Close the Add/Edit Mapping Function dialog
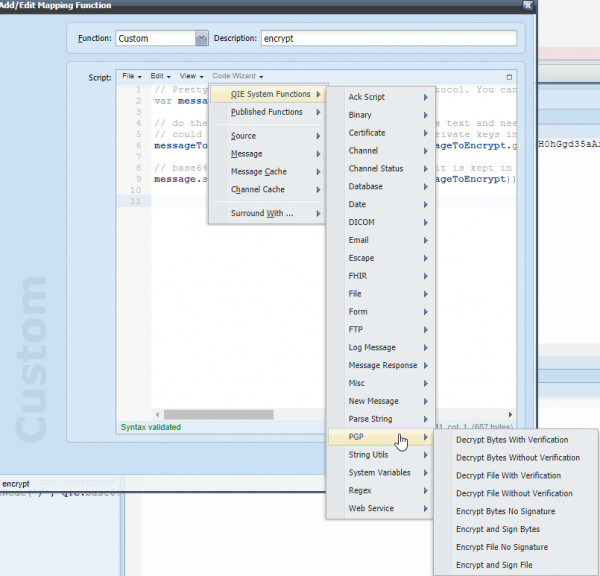Image resolution: width=600 pixels, height=576 pixels. click(528, 5)
